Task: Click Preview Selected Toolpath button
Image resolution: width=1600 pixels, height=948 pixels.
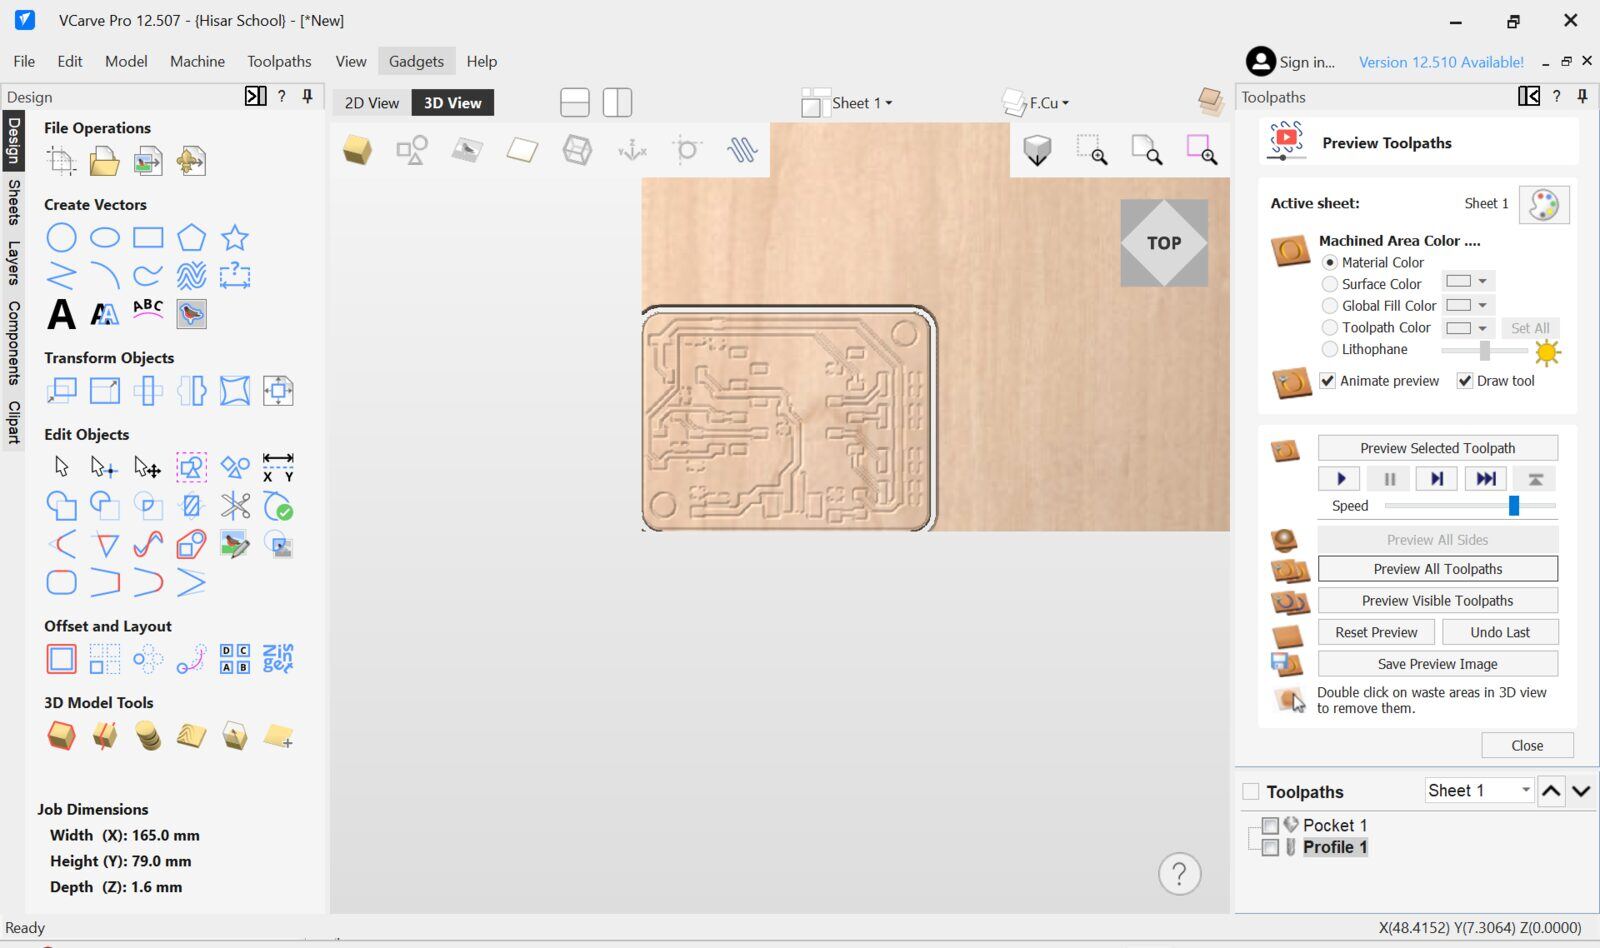Action: tap(1437, 448)
